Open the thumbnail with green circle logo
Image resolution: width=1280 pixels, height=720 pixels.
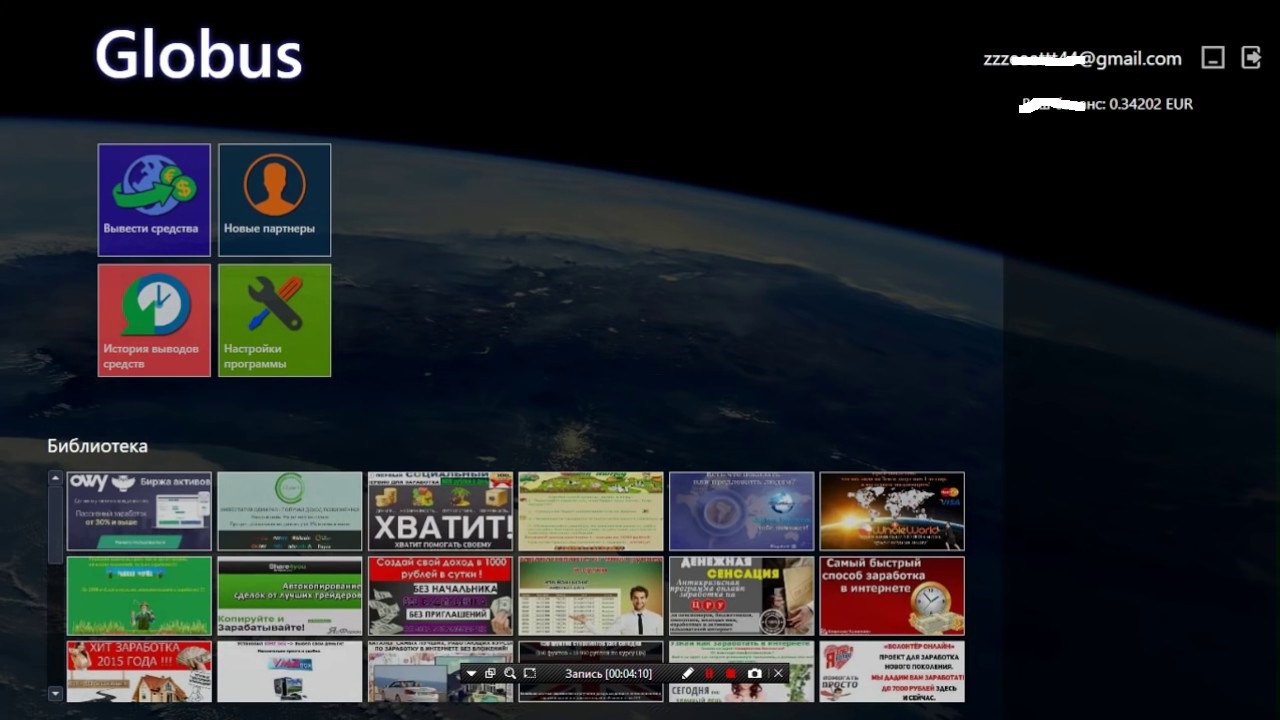click(290, 511)
